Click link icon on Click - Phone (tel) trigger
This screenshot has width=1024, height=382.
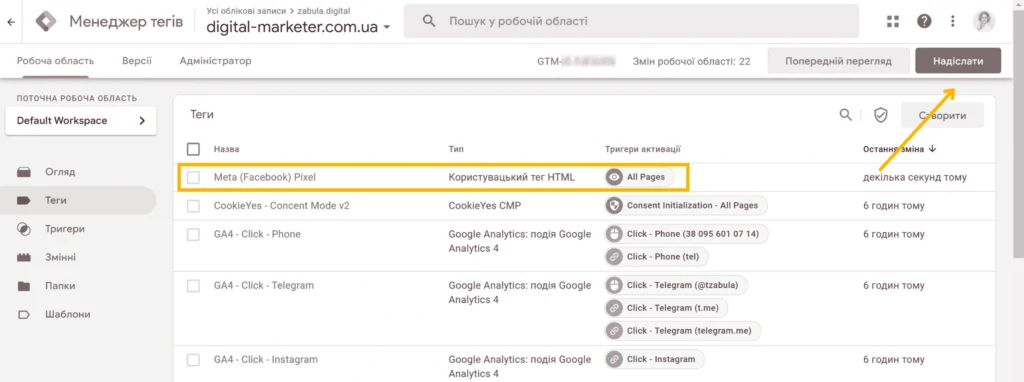pyautogui.click(x=614, y=257)
